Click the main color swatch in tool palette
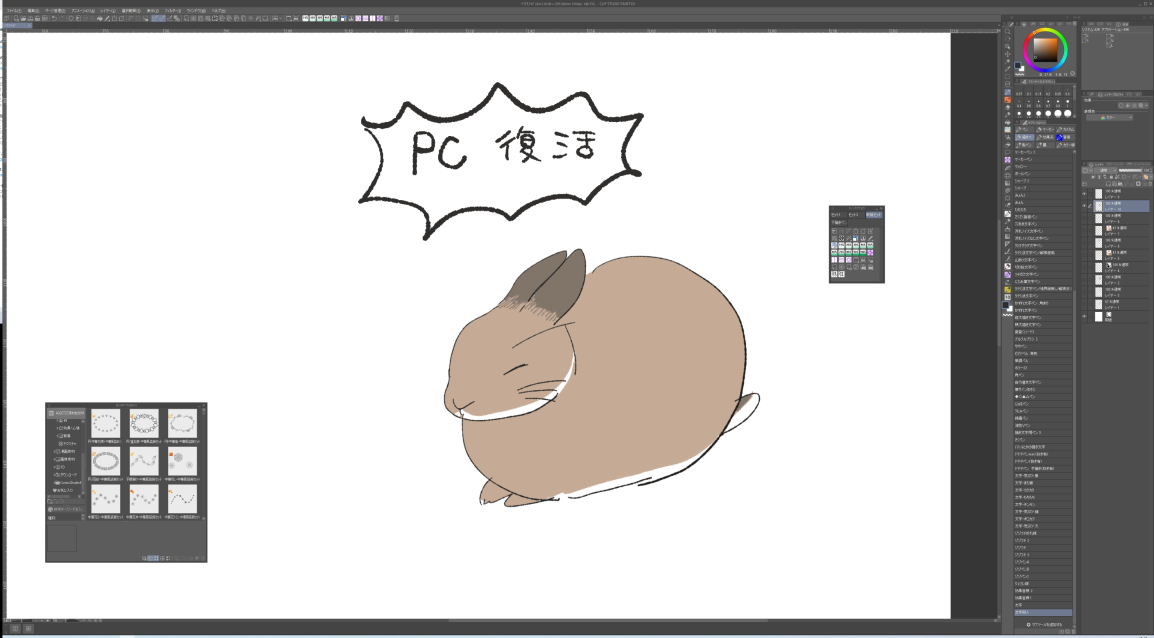Viewport: 1154px width, 638px height. (1005, 305)
